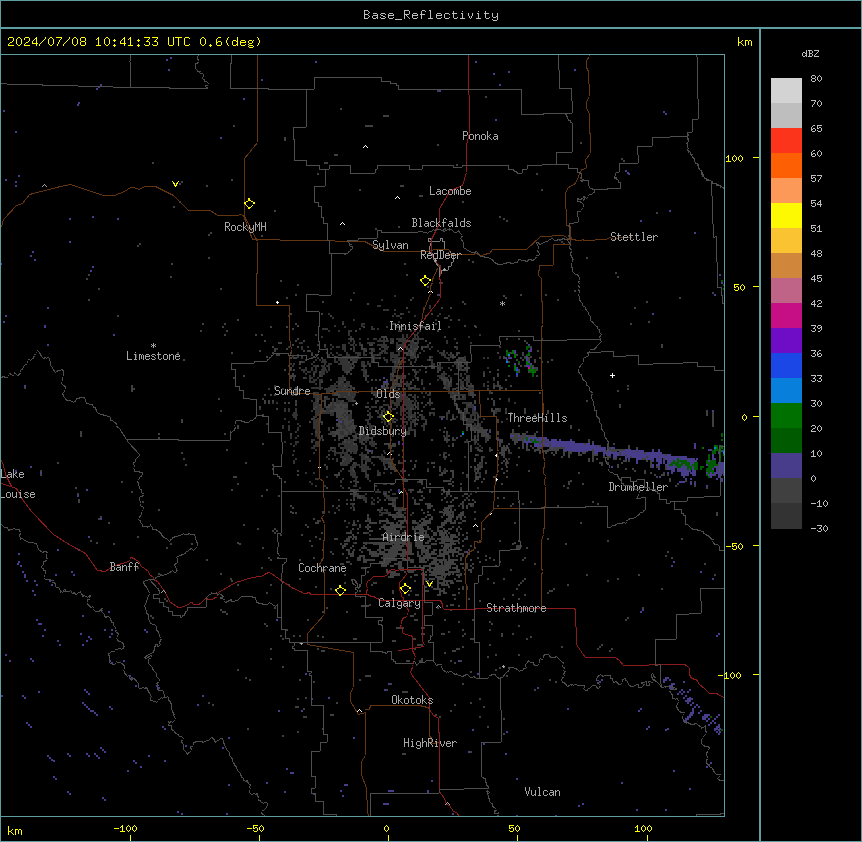Click the -100 tick on bottom axis

[125, 828]
